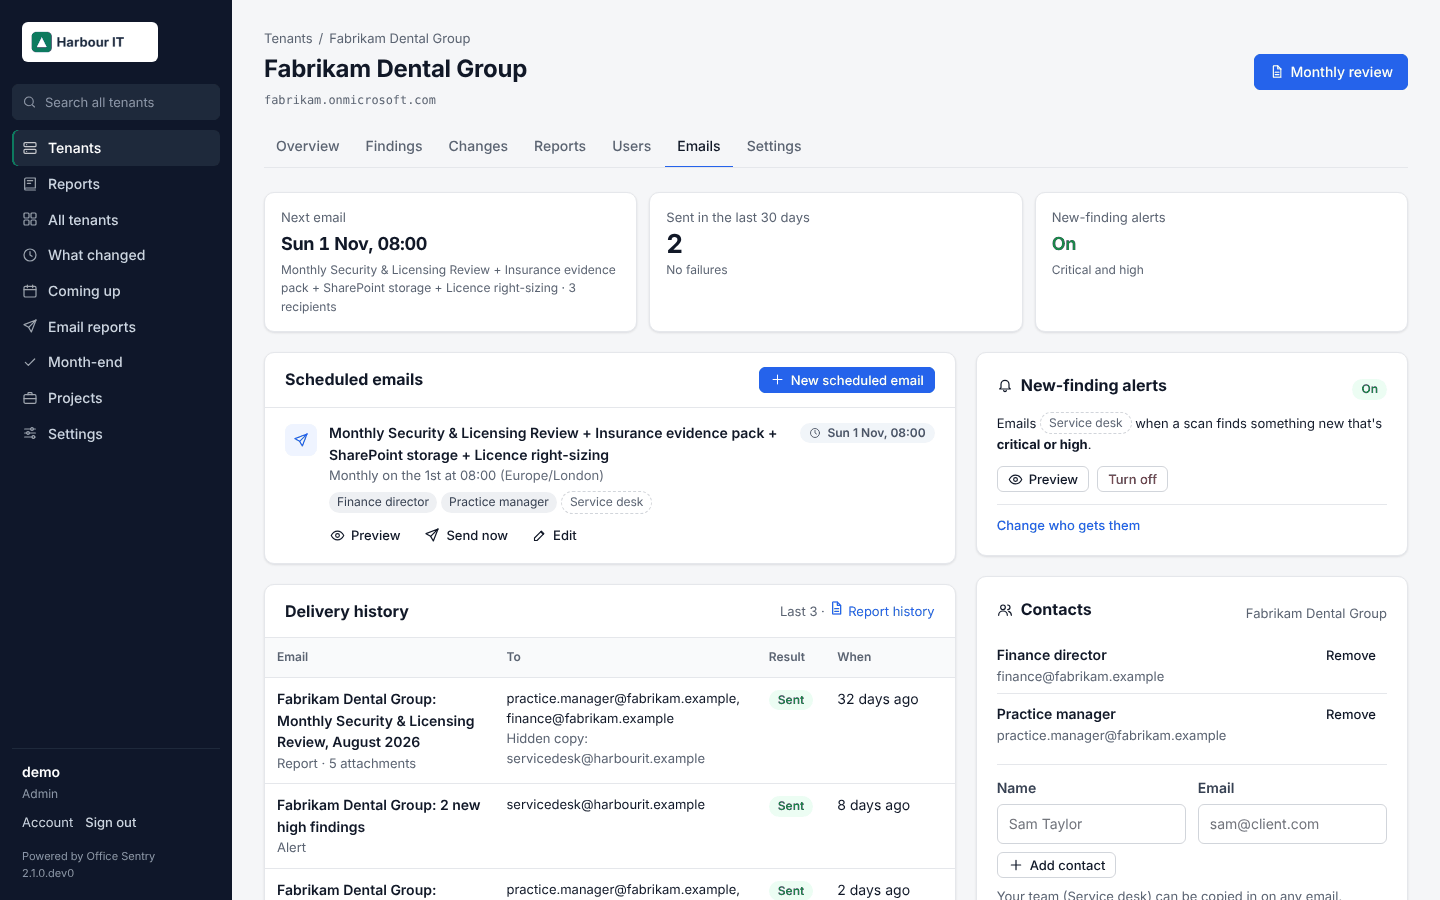Viewport: 1440px width, 900px height.
Task: Turn off new-finding alerts
Action: pyautogui.click(x=1132, y=480)
